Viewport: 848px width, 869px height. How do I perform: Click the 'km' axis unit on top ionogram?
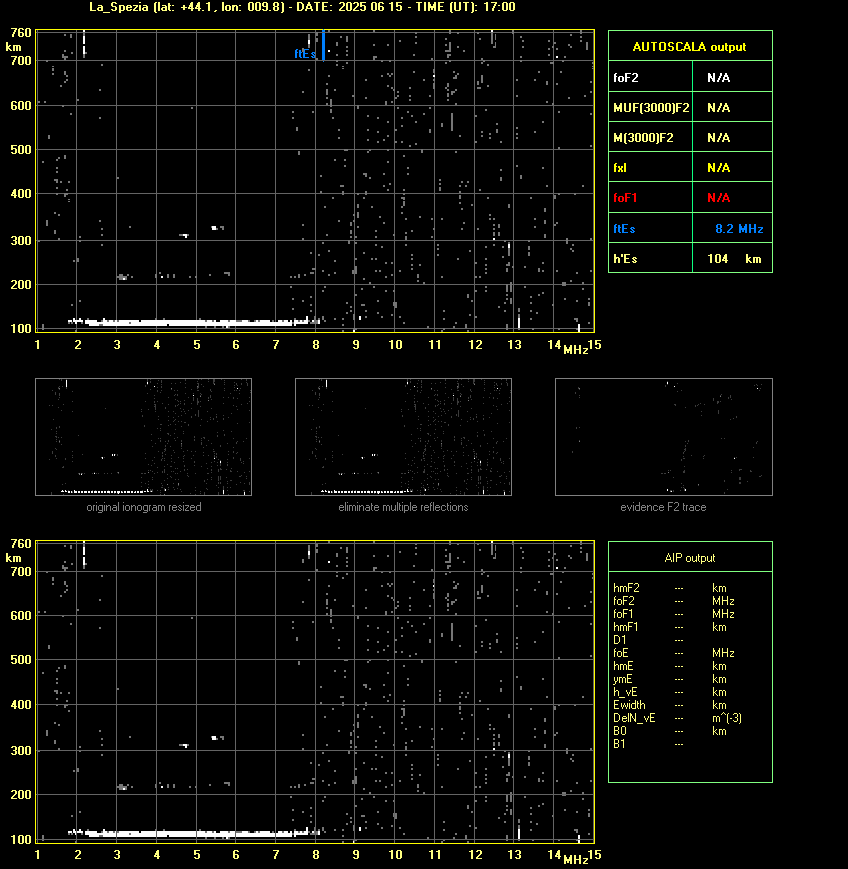[13, 47]
